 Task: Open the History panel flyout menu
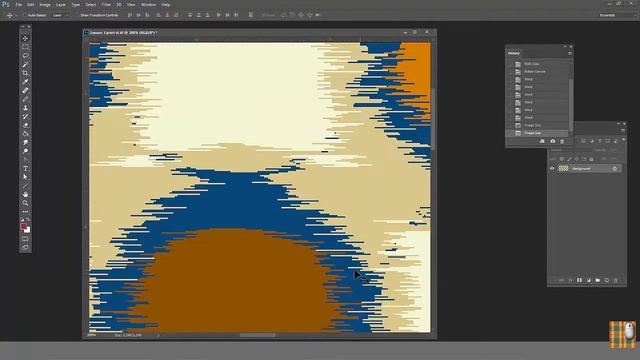pyautogui.click(x=570, y=53)
